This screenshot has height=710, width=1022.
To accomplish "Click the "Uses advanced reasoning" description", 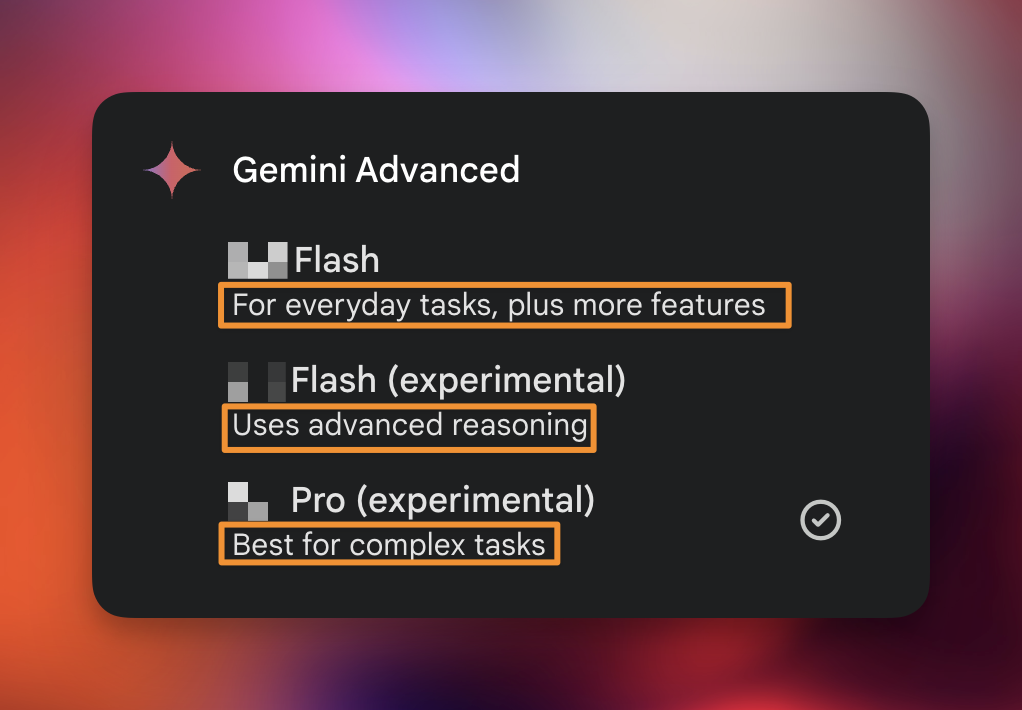I will click(410, 425).
